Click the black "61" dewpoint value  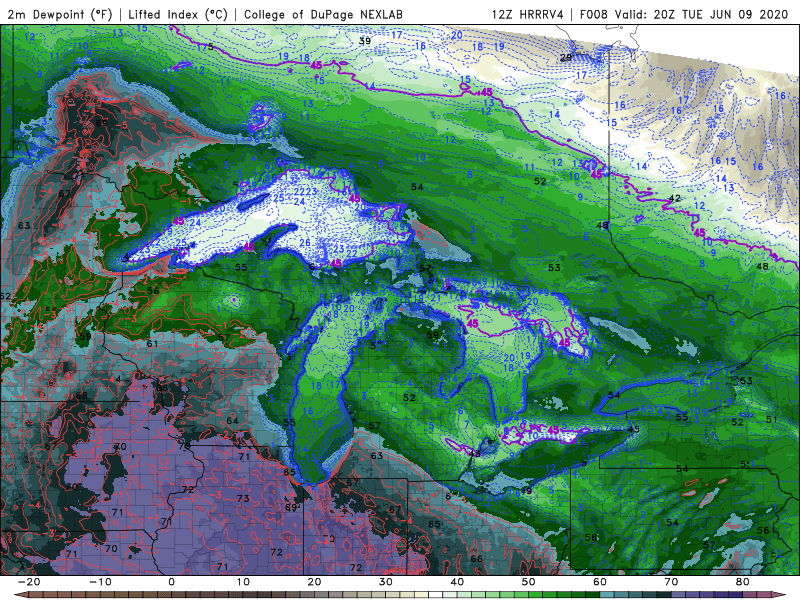152,344
